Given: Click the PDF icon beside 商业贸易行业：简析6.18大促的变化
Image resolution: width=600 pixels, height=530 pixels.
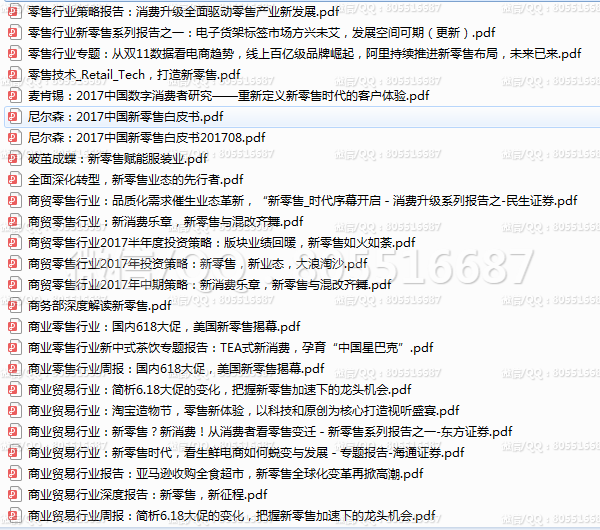Looking at the screenshot, I should point(14,390).
